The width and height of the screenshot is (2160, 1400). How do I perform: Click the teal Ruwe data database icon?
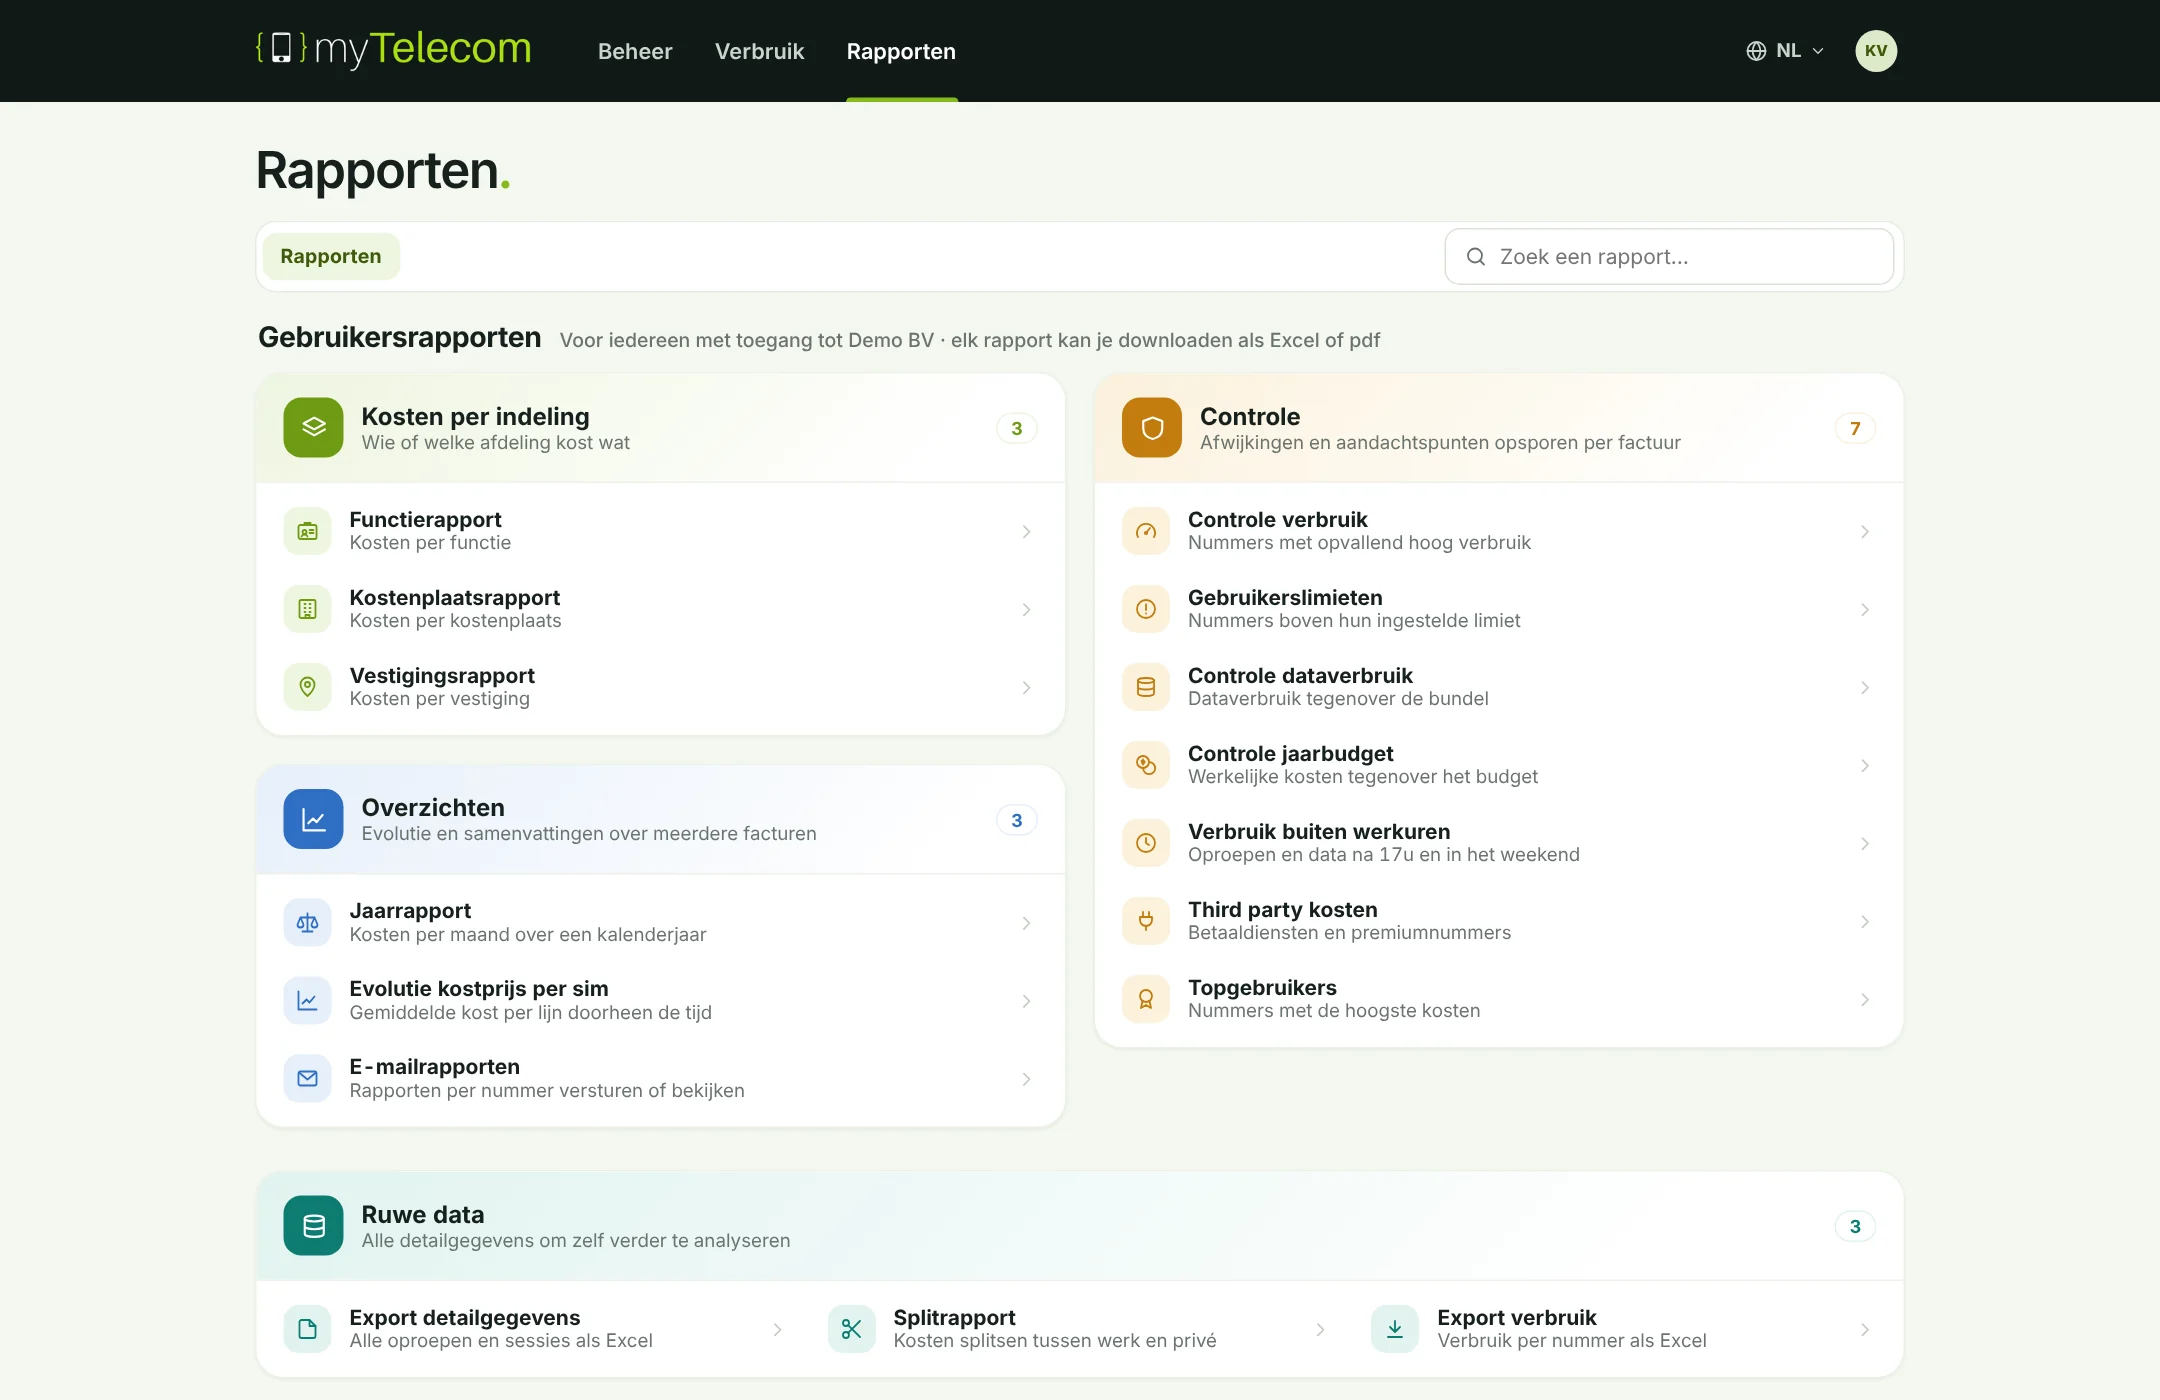[x=313, y=1226]
